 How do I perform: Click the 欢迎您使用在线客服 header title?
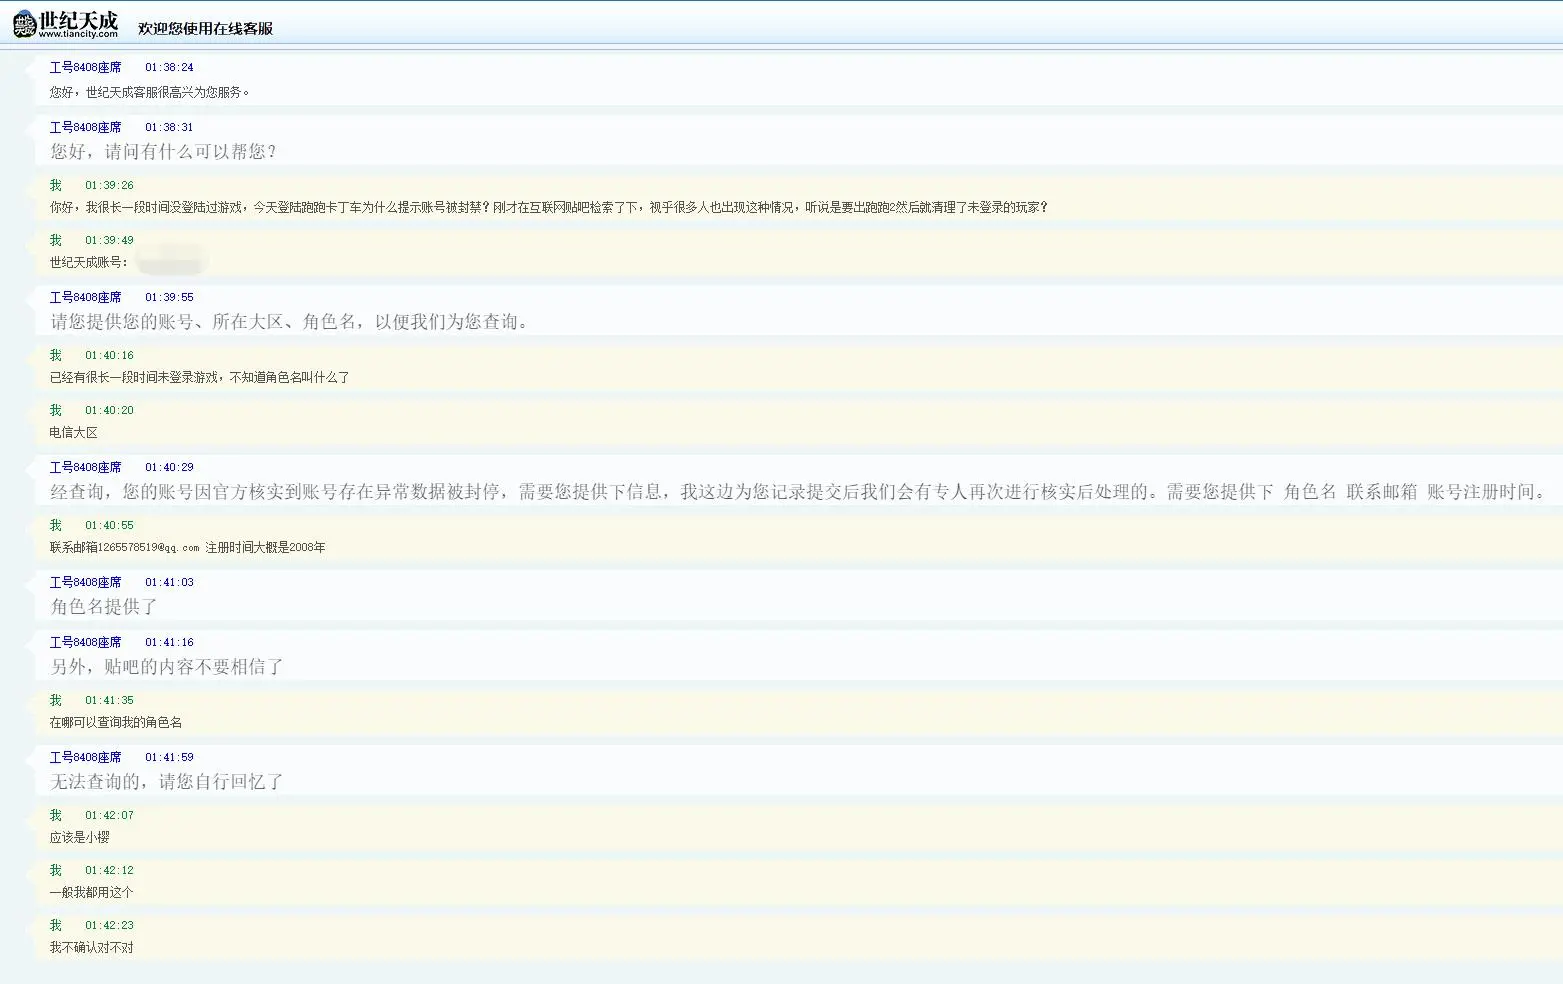(205, 29)
